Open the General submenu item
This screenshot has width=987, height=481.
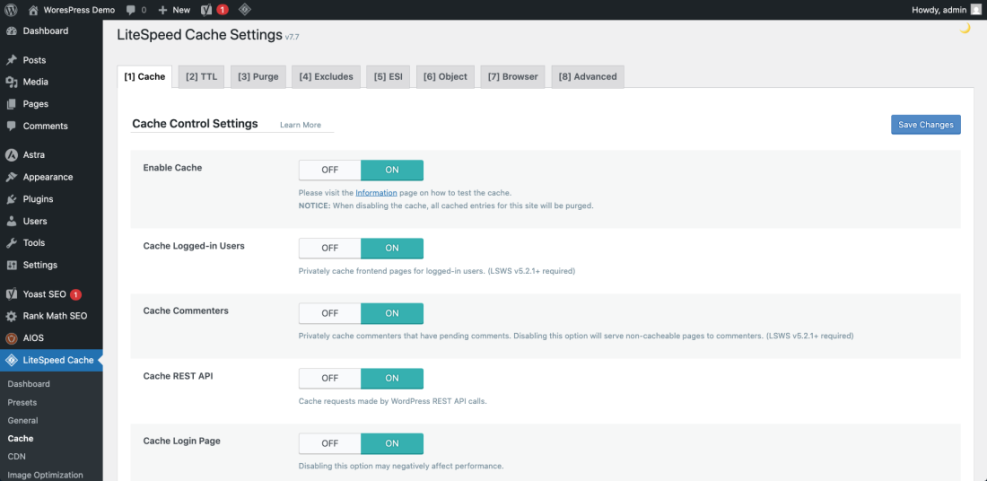[23, 421]
